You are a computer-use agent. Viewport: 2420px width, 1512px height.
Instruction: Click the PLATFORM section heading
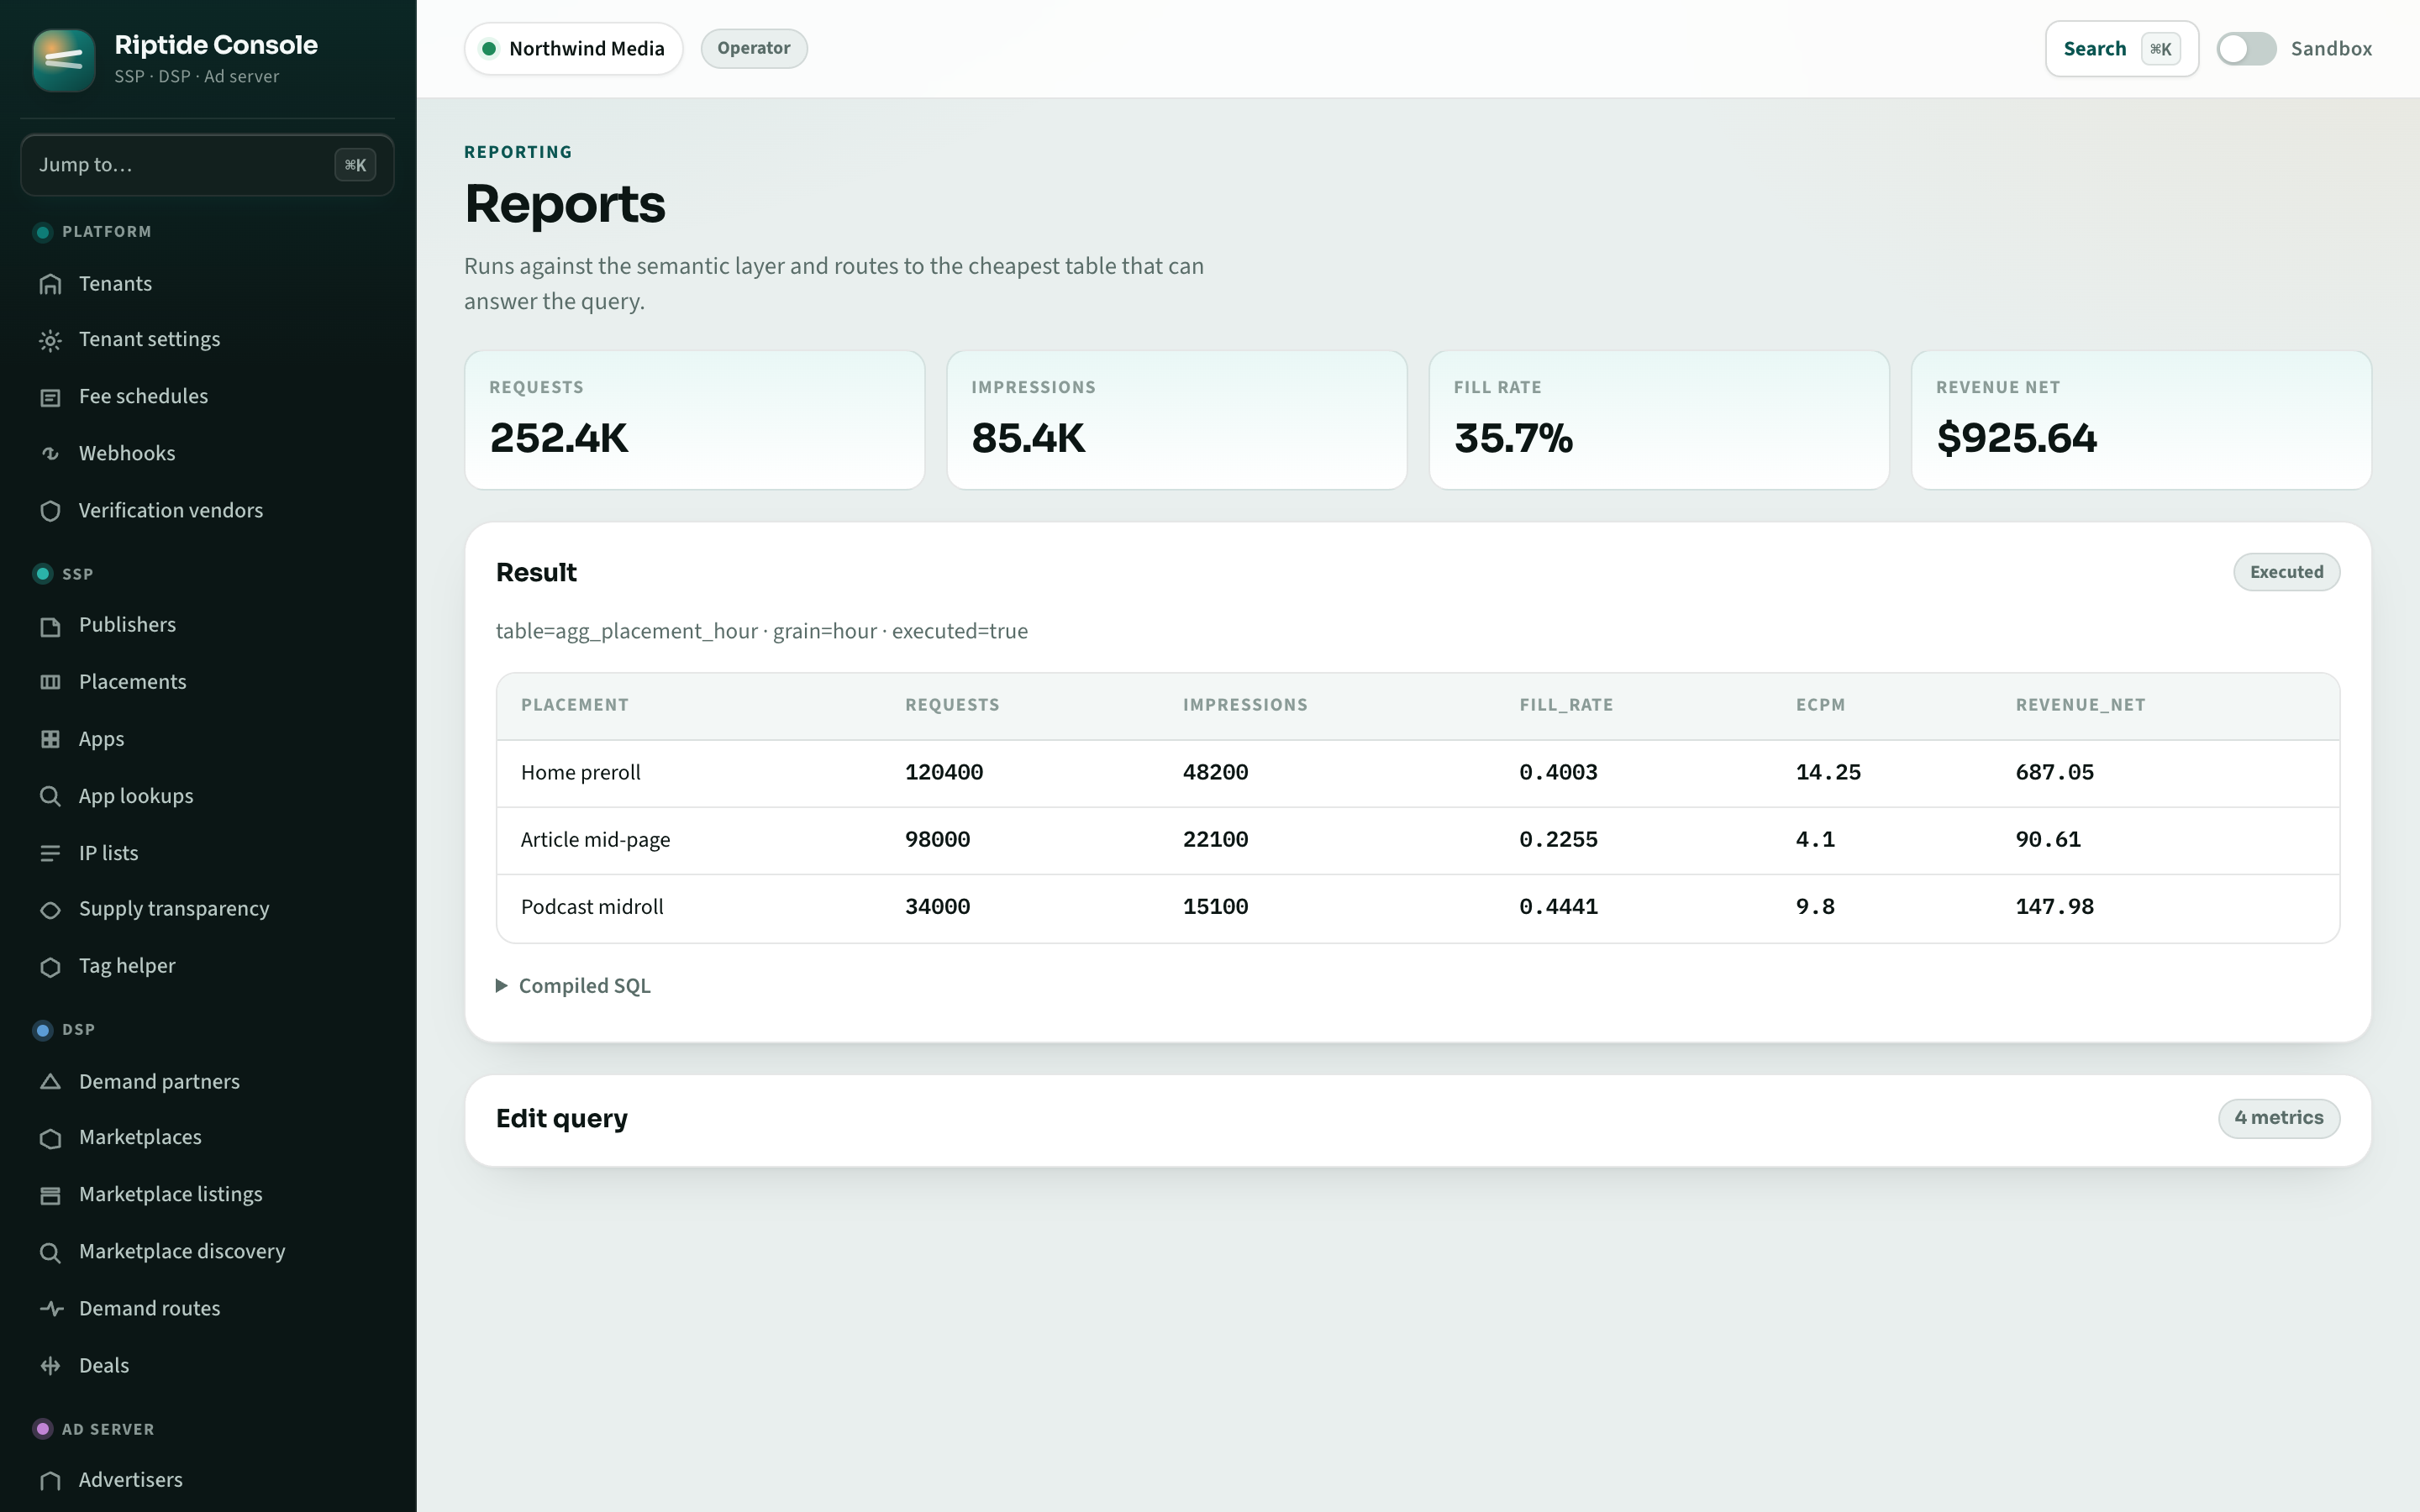coord(107,232)
